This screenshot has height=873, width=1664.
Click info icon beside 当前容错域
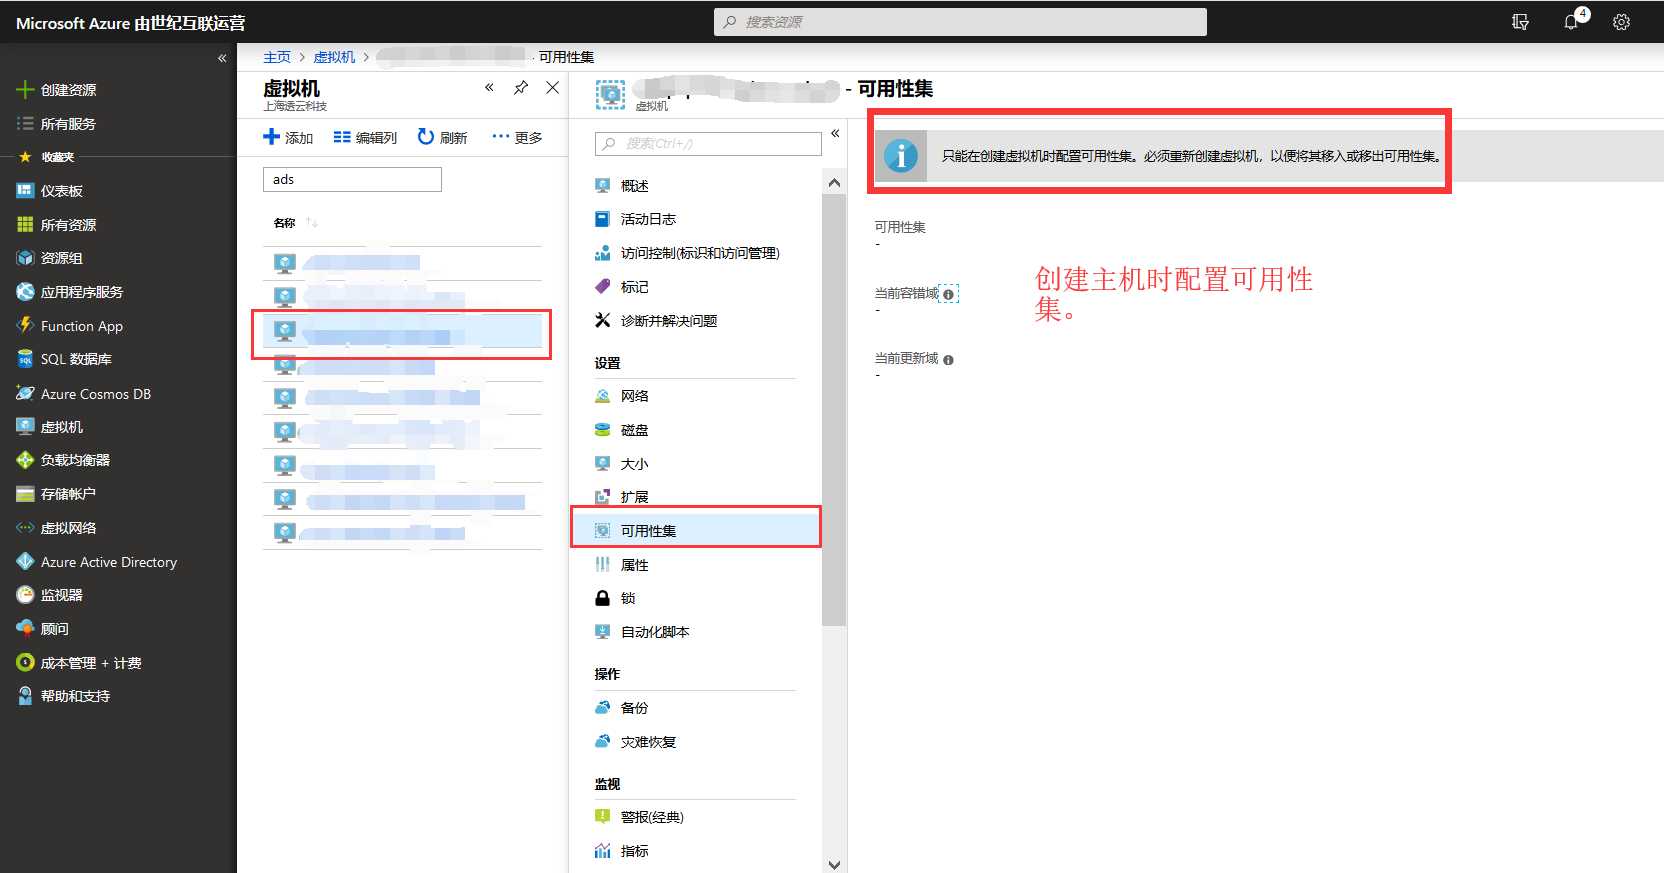coord(948,295)
